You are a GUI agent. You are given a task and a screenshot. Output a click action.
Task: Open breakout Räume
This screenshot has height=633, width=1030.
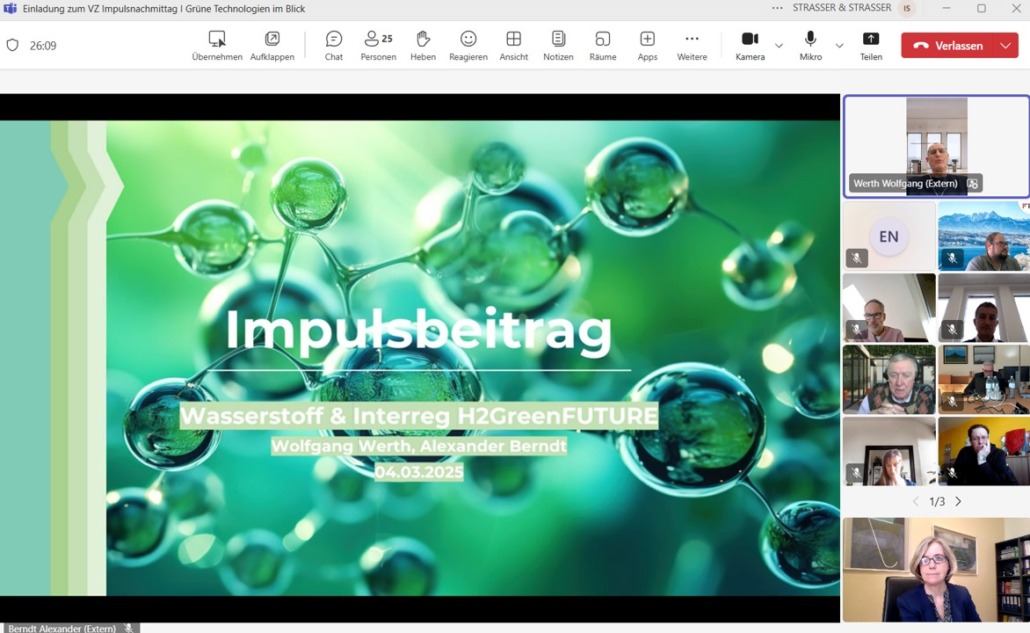pos(603,45)
